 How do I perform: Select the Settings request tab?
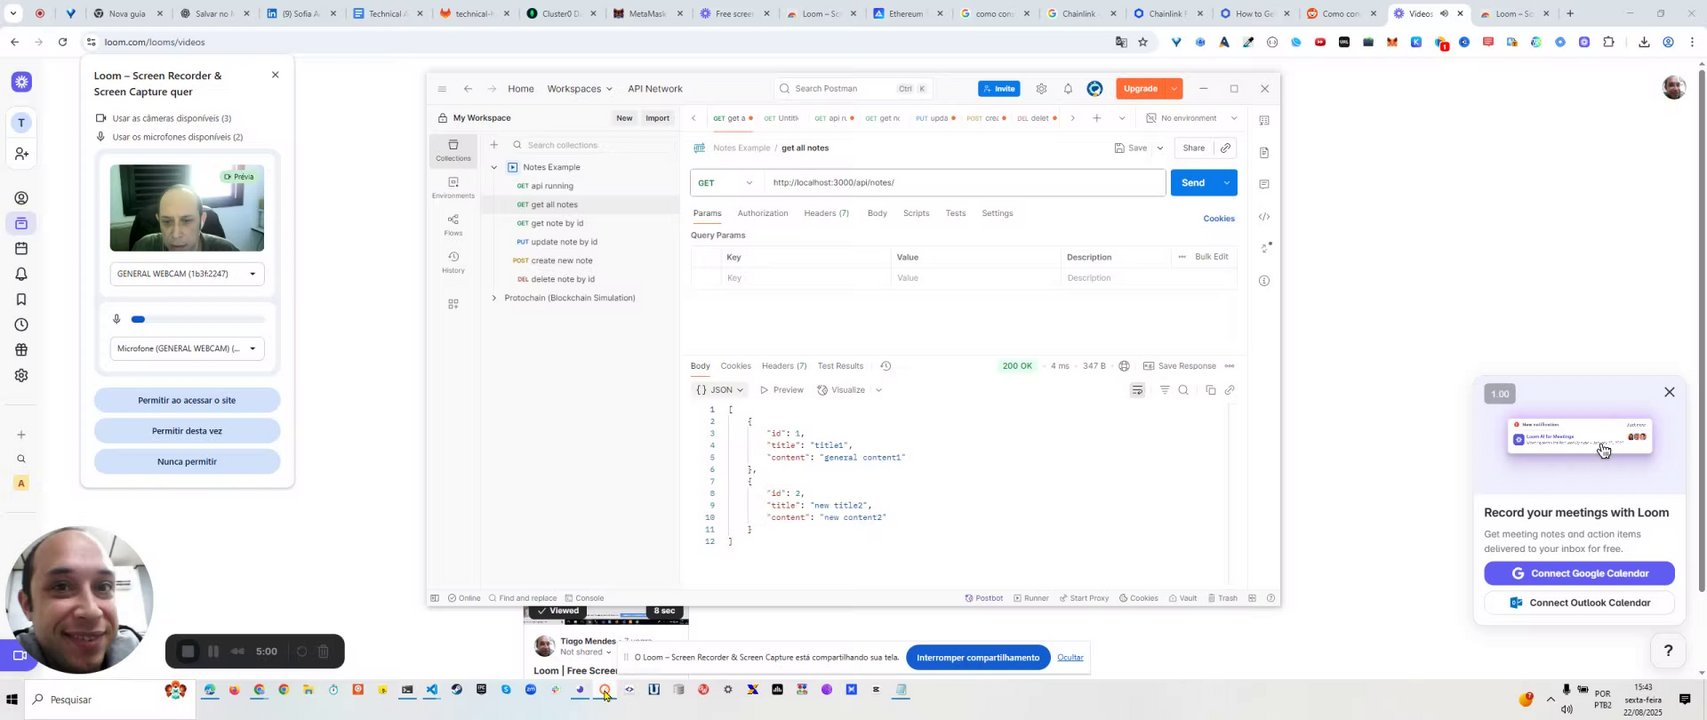(997, 214)
